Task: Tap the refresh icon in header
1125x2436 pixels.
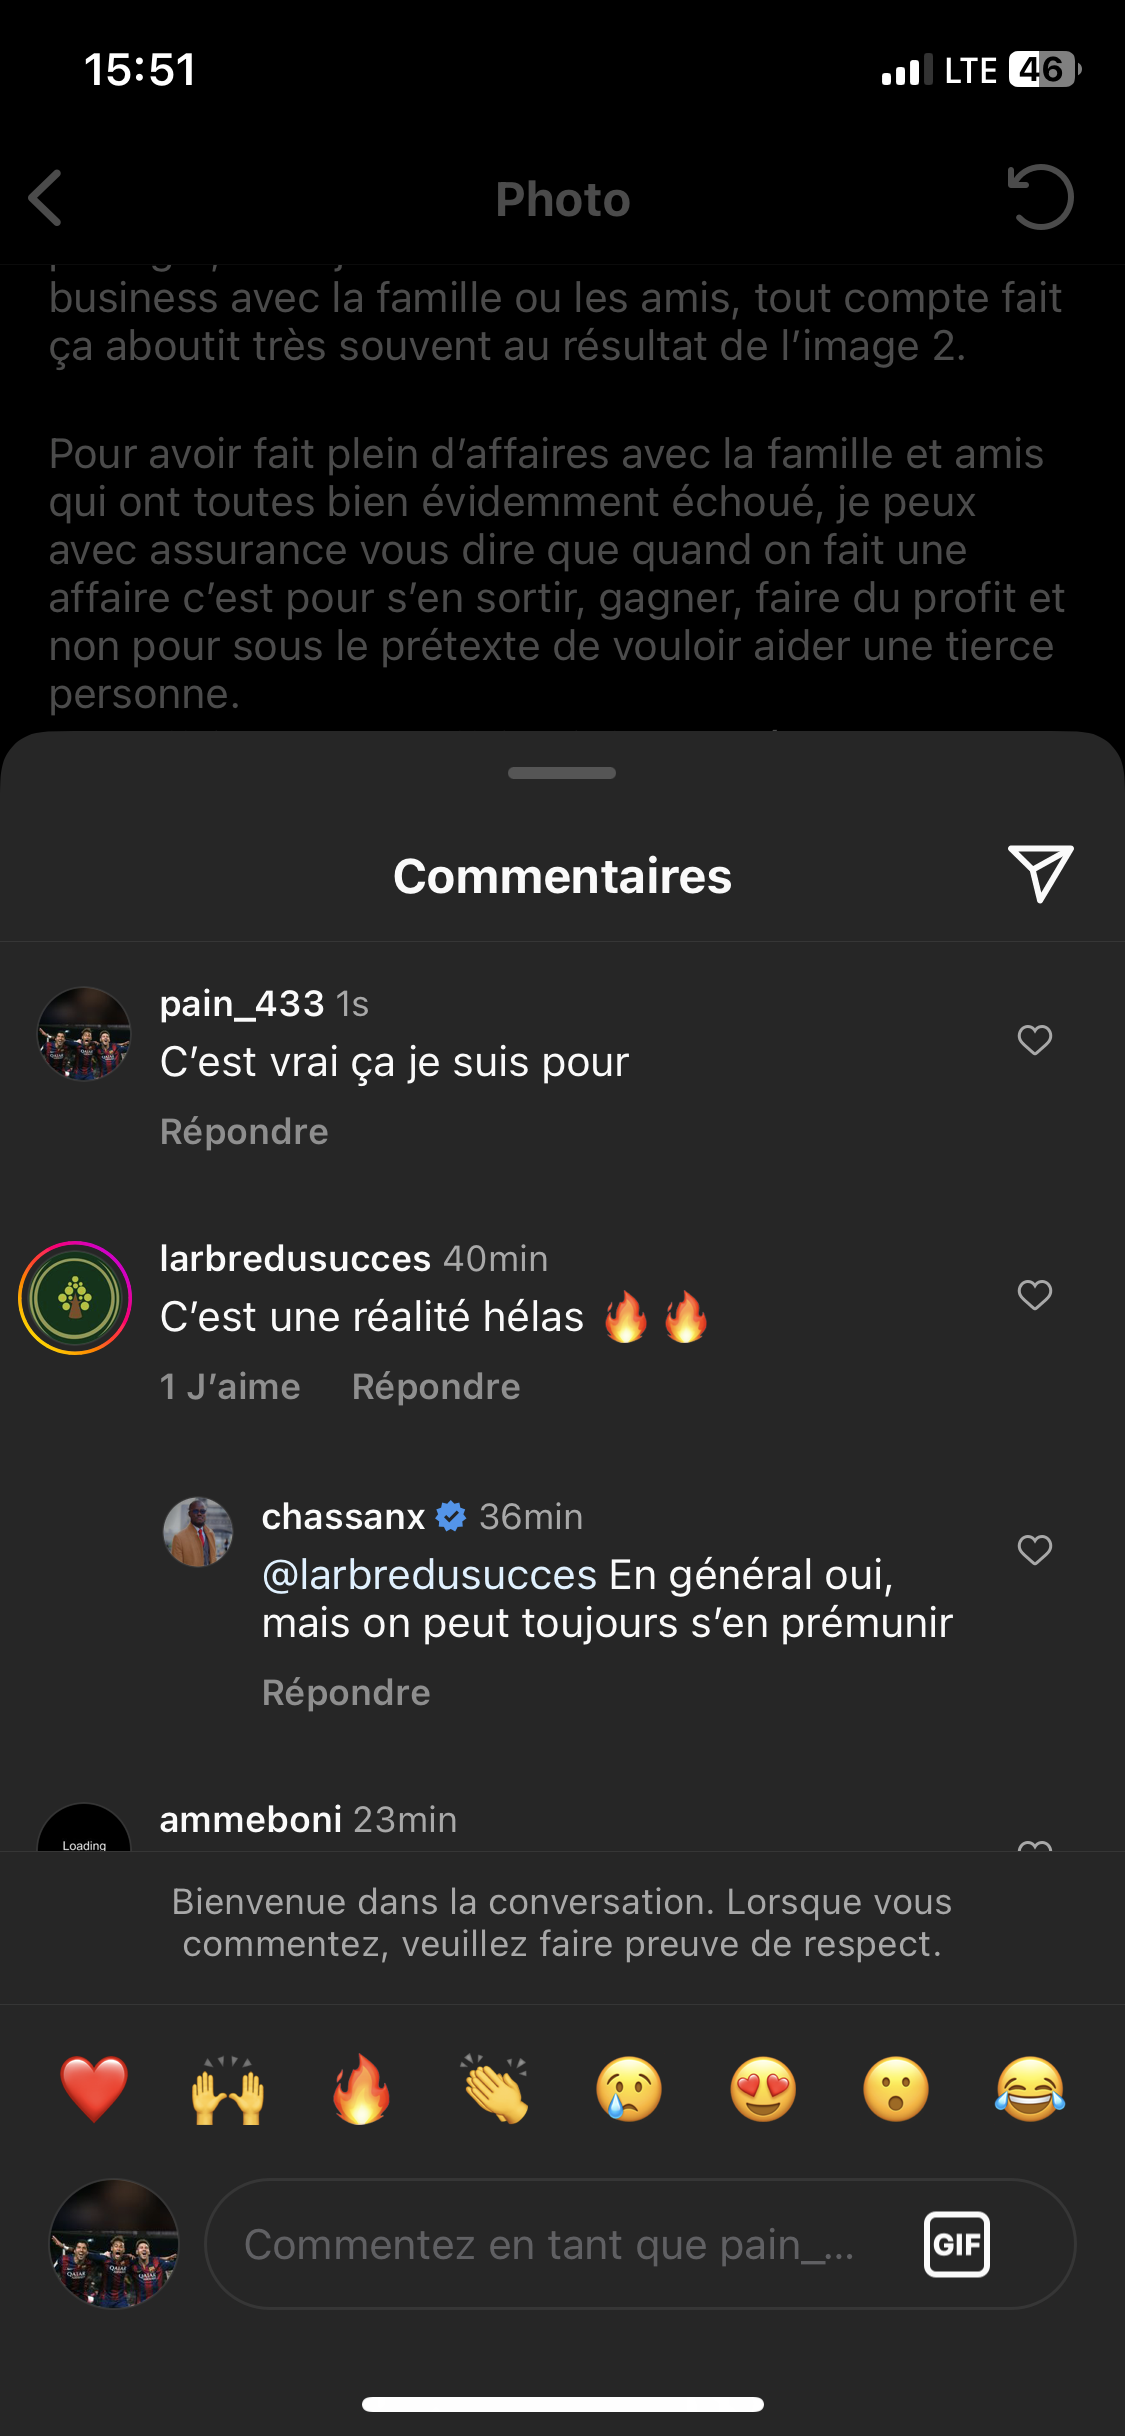Action: tap(1040, 197)
